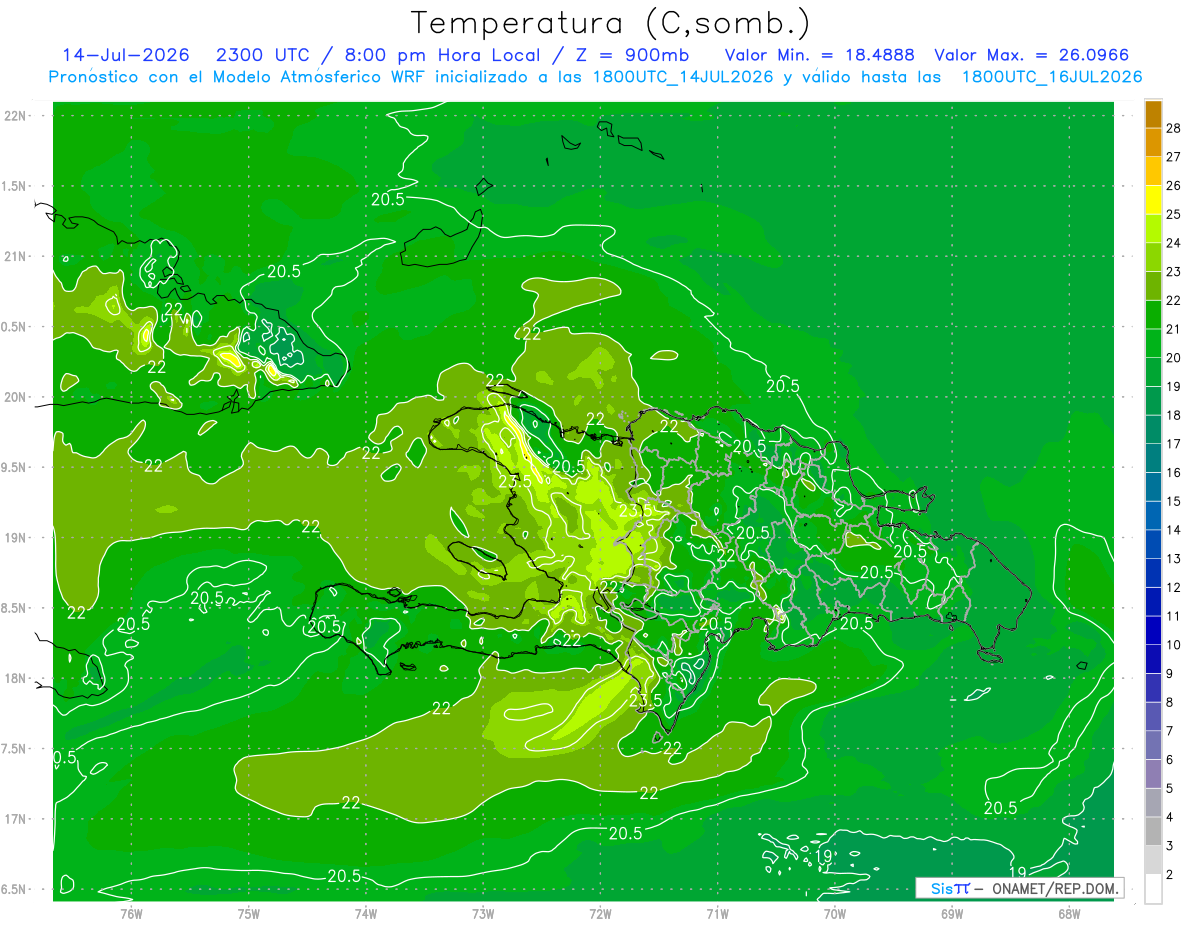Click "Valor Min. = 18.4888" value
This screenshot has width=1200, height=927.
click(819, 55)
